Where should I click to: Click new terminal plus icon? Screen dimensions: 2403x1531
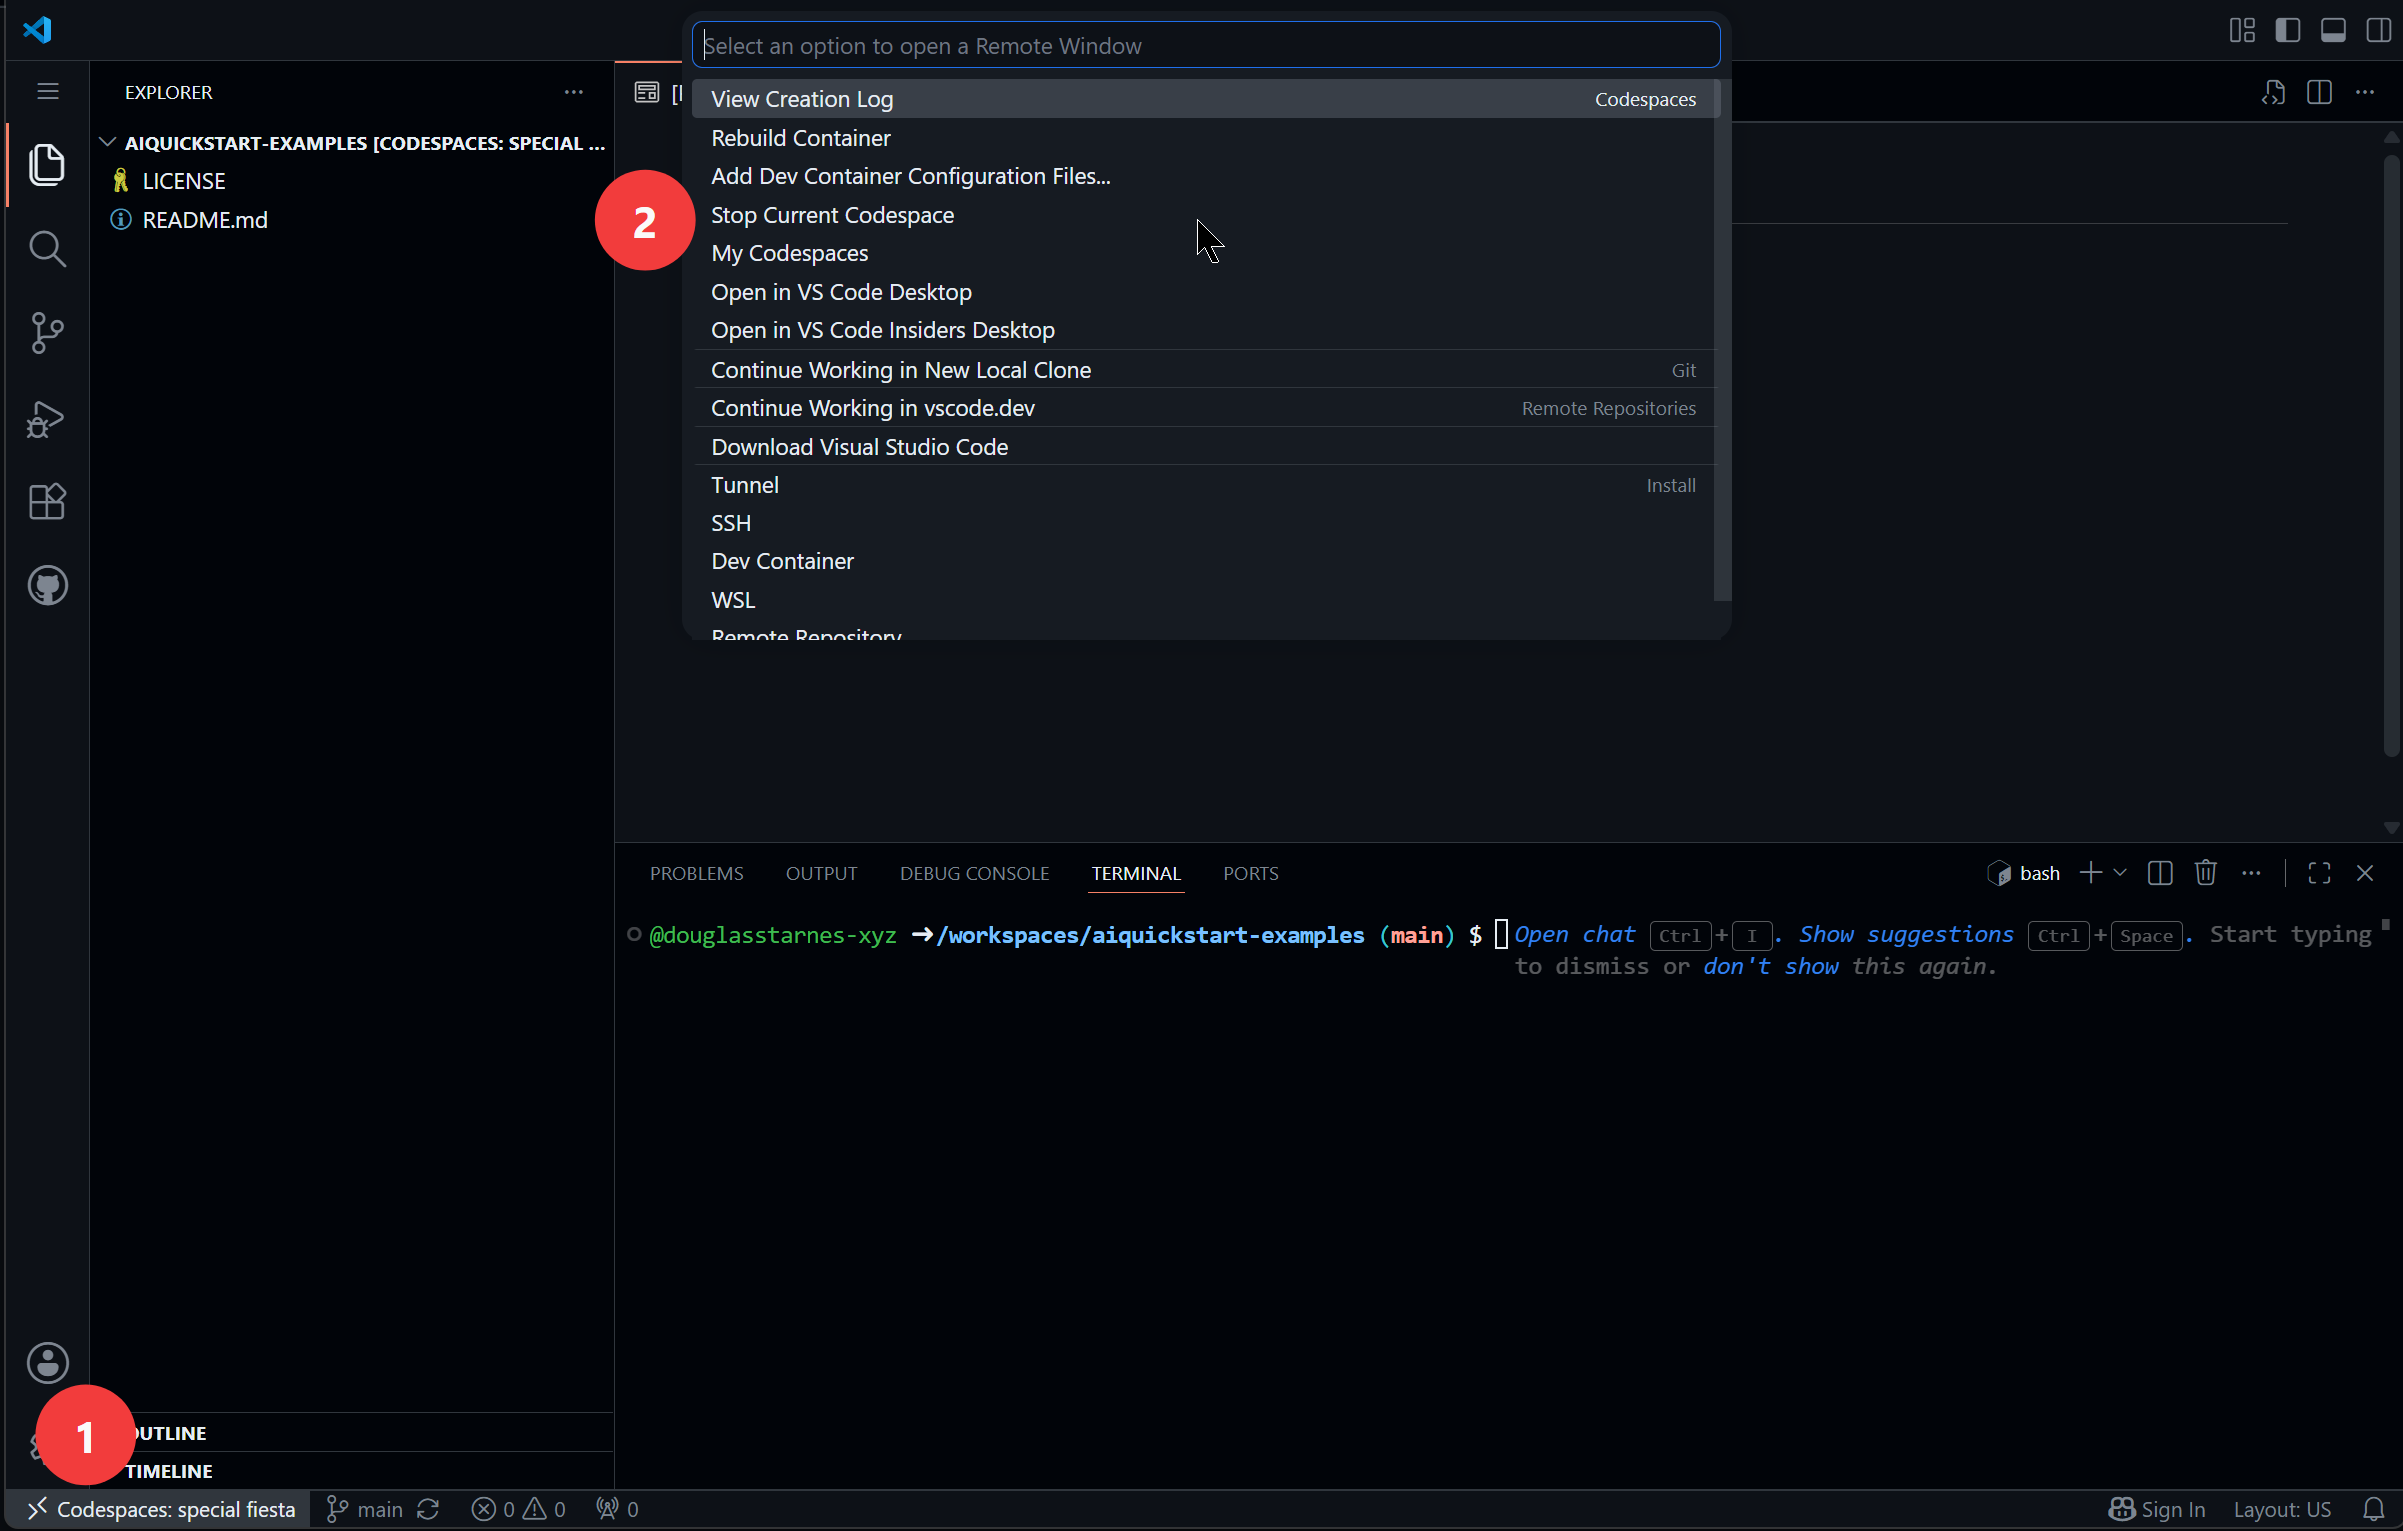(x=2090, y=873)
